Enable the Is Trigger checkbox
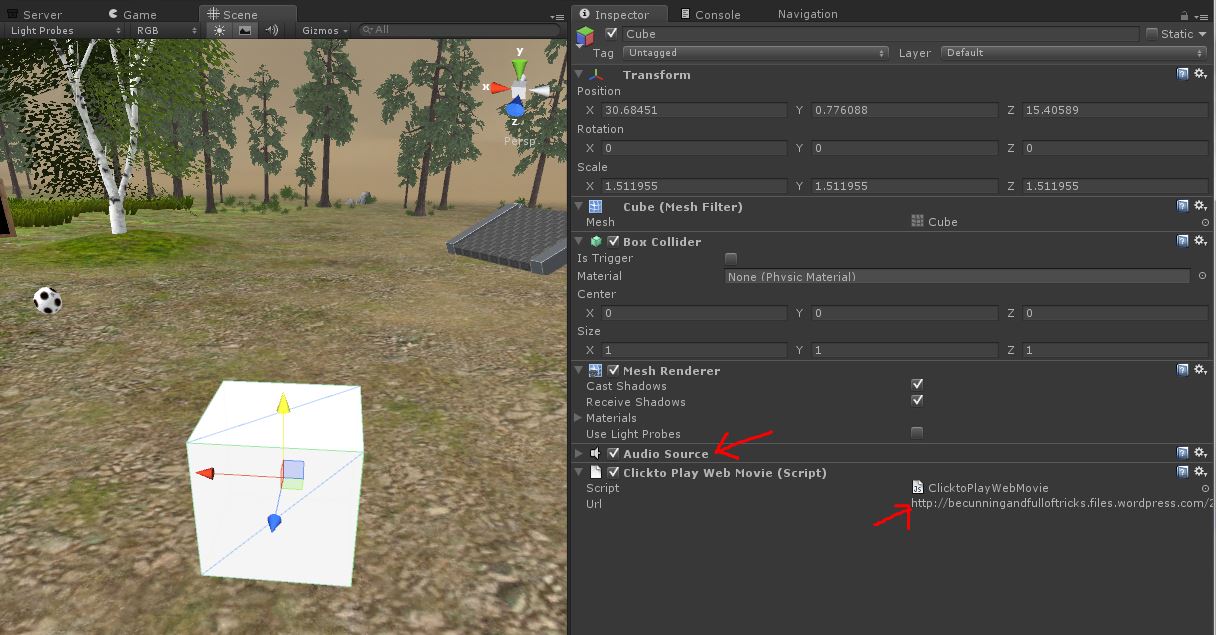 pos(731,258)
